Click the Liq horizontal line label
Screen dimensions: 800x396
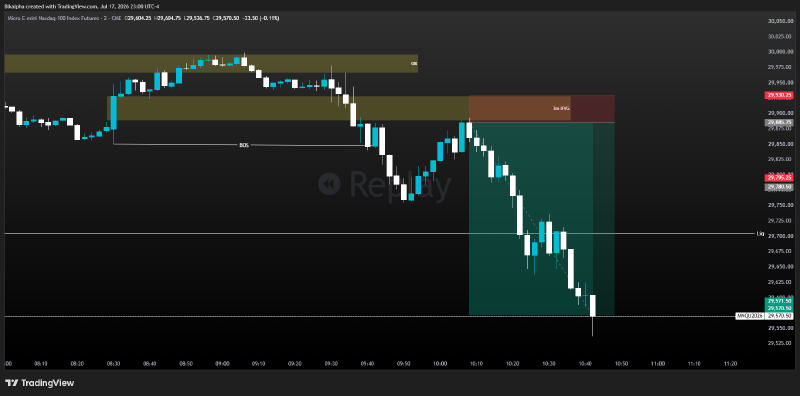click(760, 234)
